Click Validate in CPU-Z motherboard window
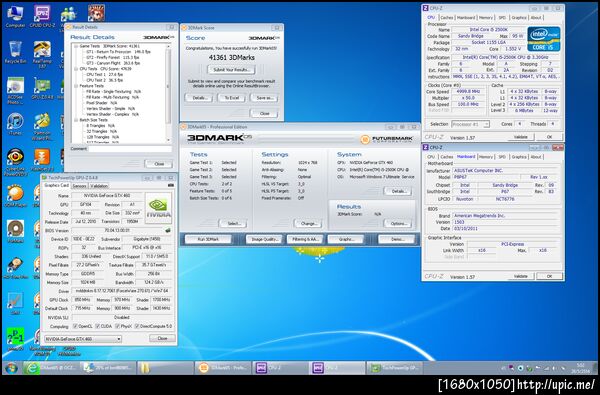The width and height of the screenshot is (600, 395). point(521,276)
